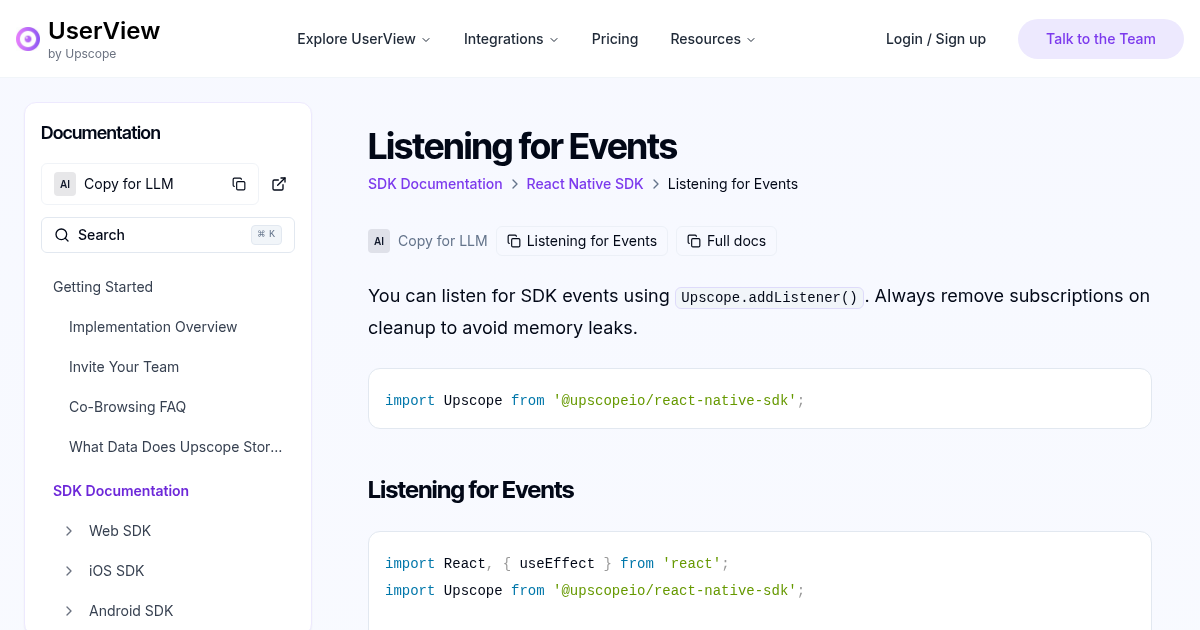
Task: Click the AI badge in the sidebar
Action: (x=65, y=184)
